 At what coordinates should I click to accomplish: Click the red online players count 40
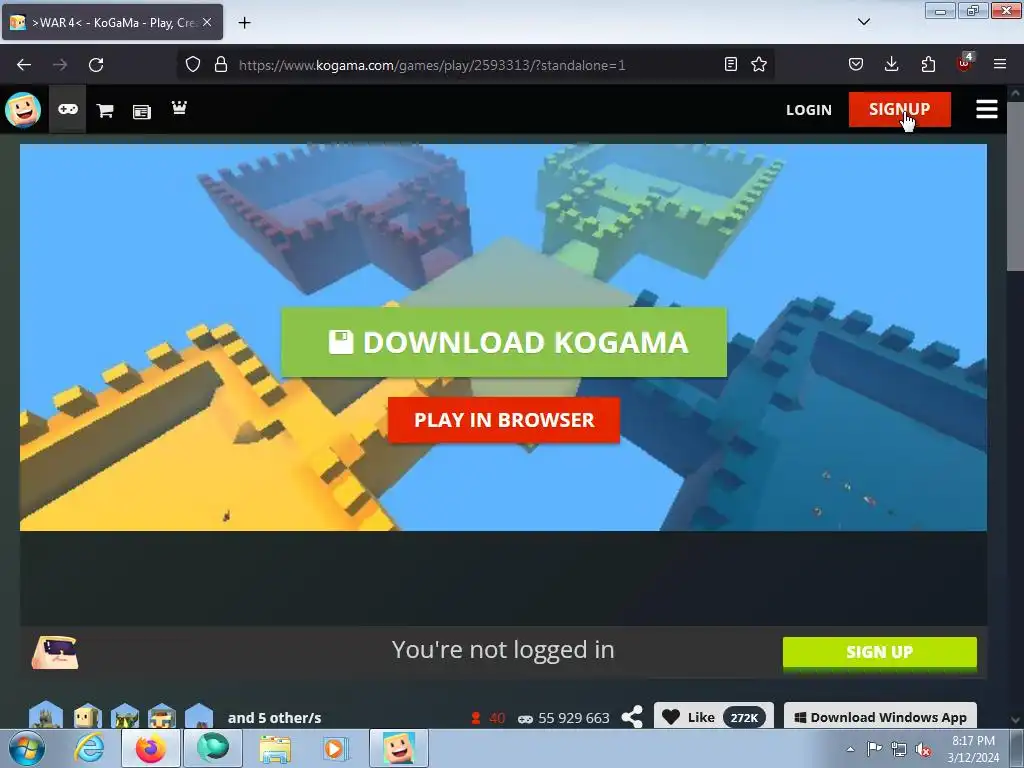tap(488, 718)
